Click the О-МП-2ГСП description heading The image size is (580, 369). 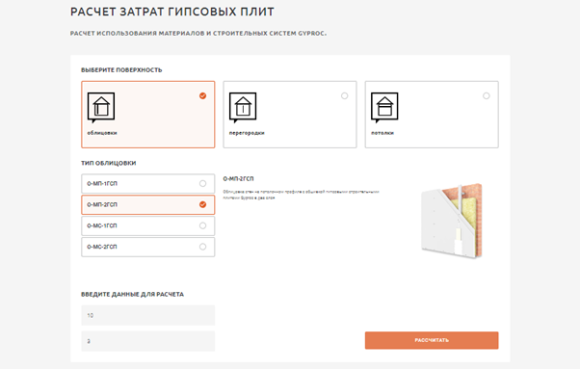pyautogui.click(x=238, y=179)
